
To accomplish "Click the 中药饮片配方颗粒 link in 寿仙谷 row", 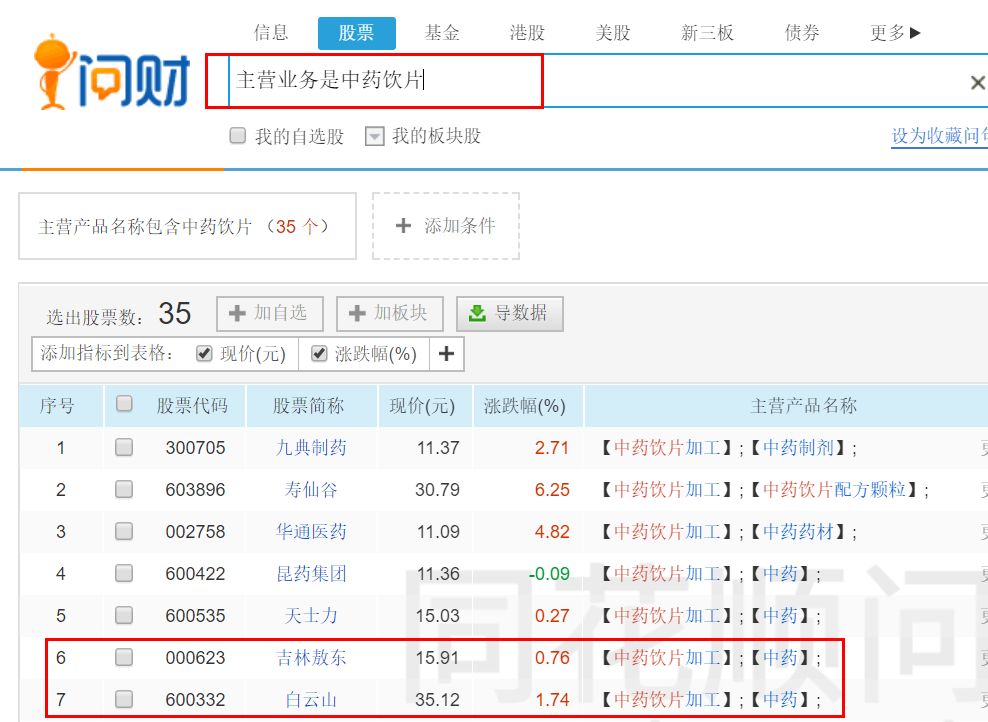I will [x=834, y=490].
